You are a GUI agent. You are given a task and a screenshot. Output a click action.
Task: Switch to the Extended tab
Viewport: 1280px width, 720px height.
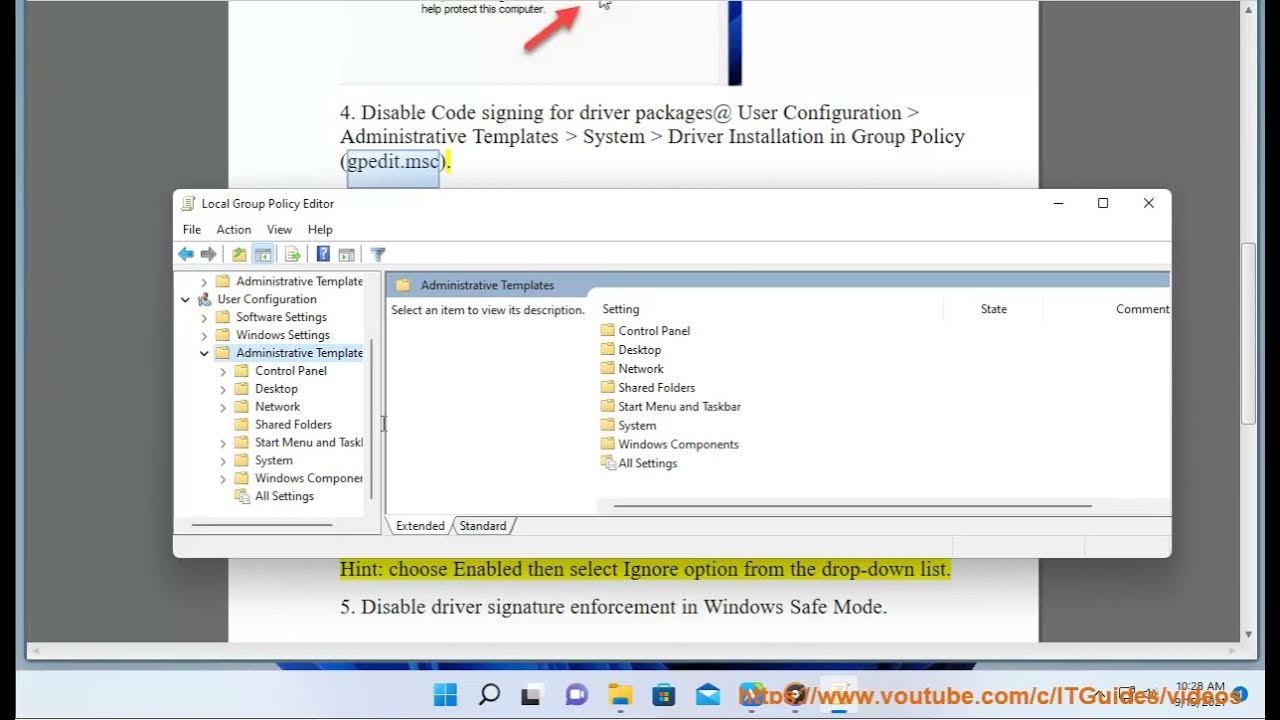420,526
